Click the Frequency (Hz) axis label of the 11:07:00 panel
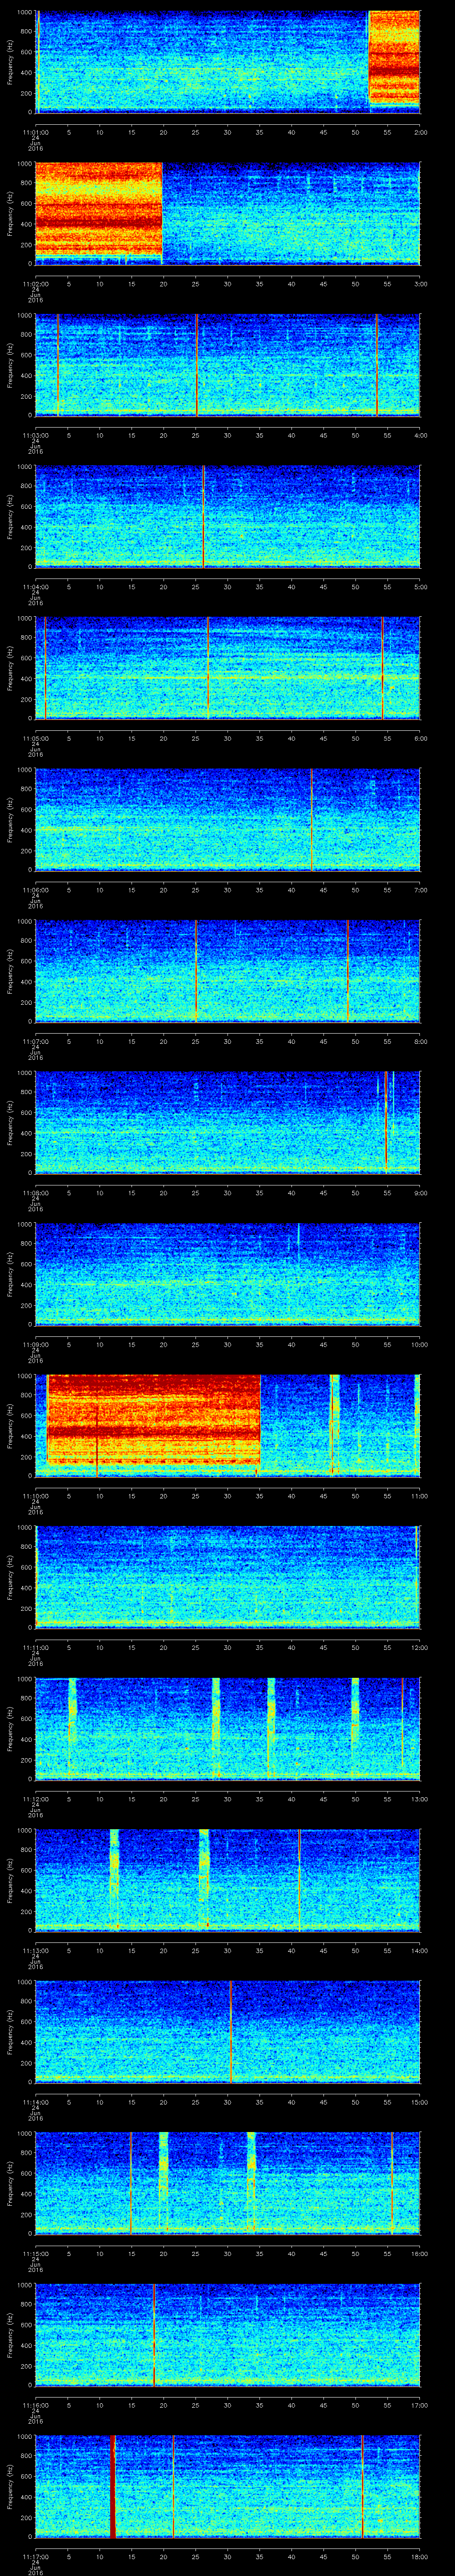This screenshot has width=455, height=2576. 11,970
